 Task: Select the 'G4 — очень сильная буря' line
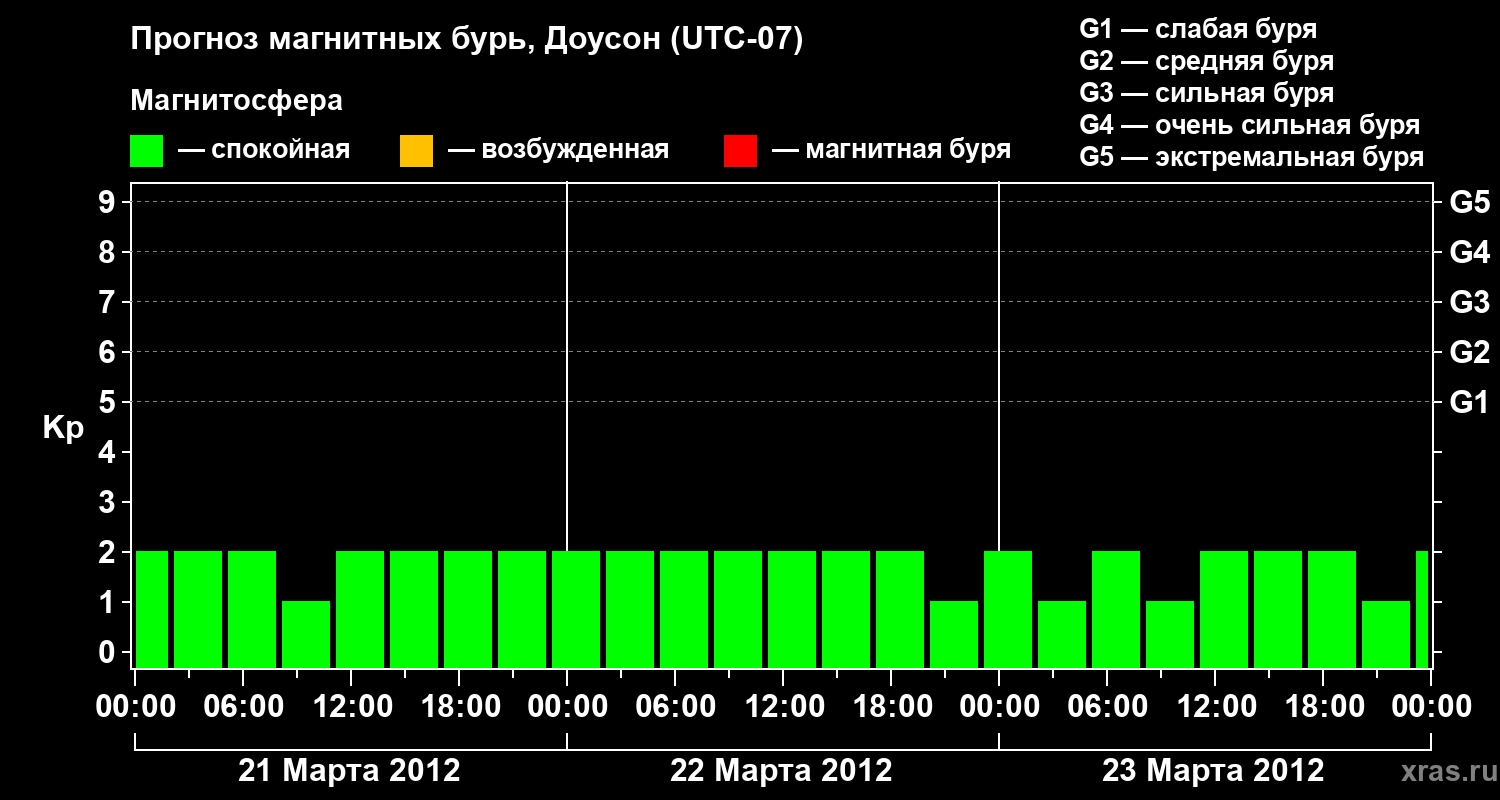coord(1250,125)
